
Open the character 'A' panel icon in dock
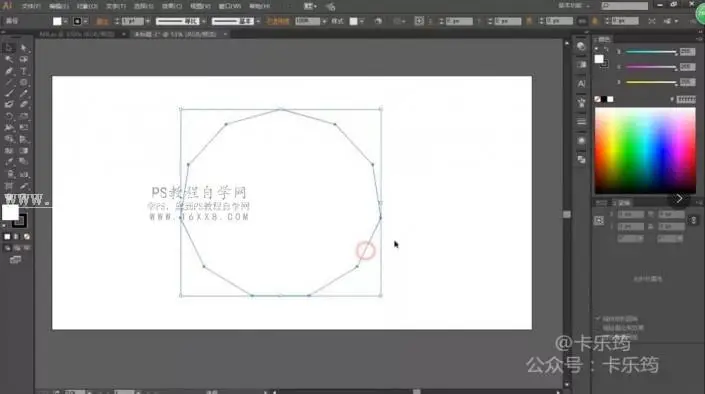point(581,84)
